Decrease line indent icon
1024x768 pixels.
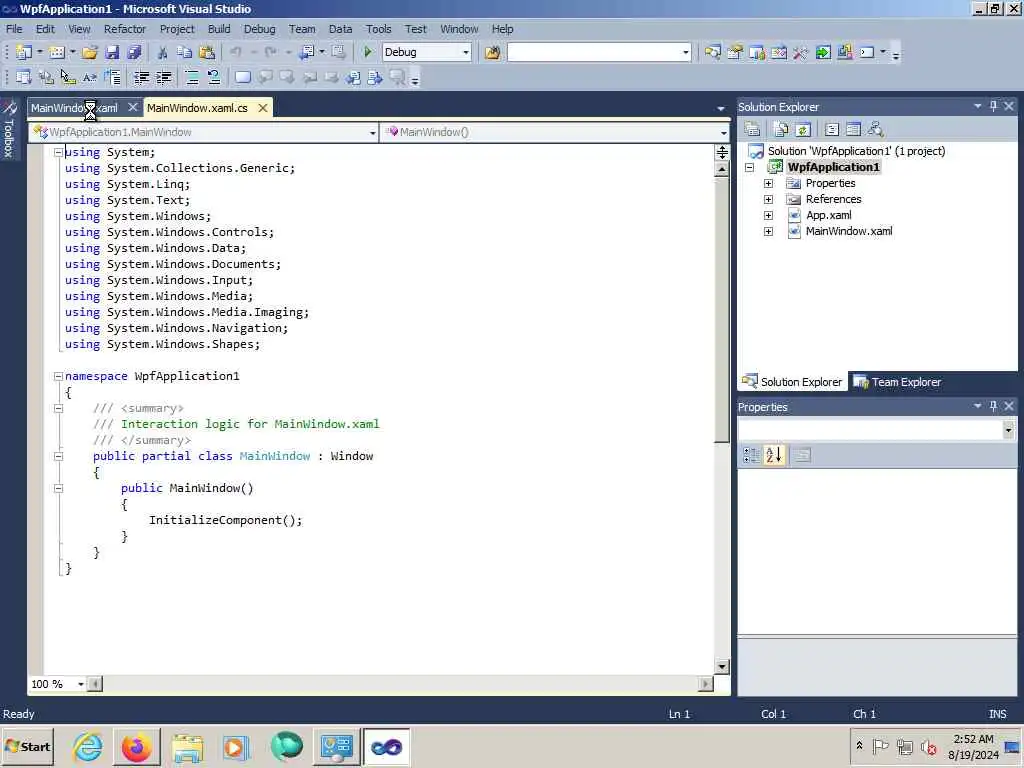coord(141,78)
